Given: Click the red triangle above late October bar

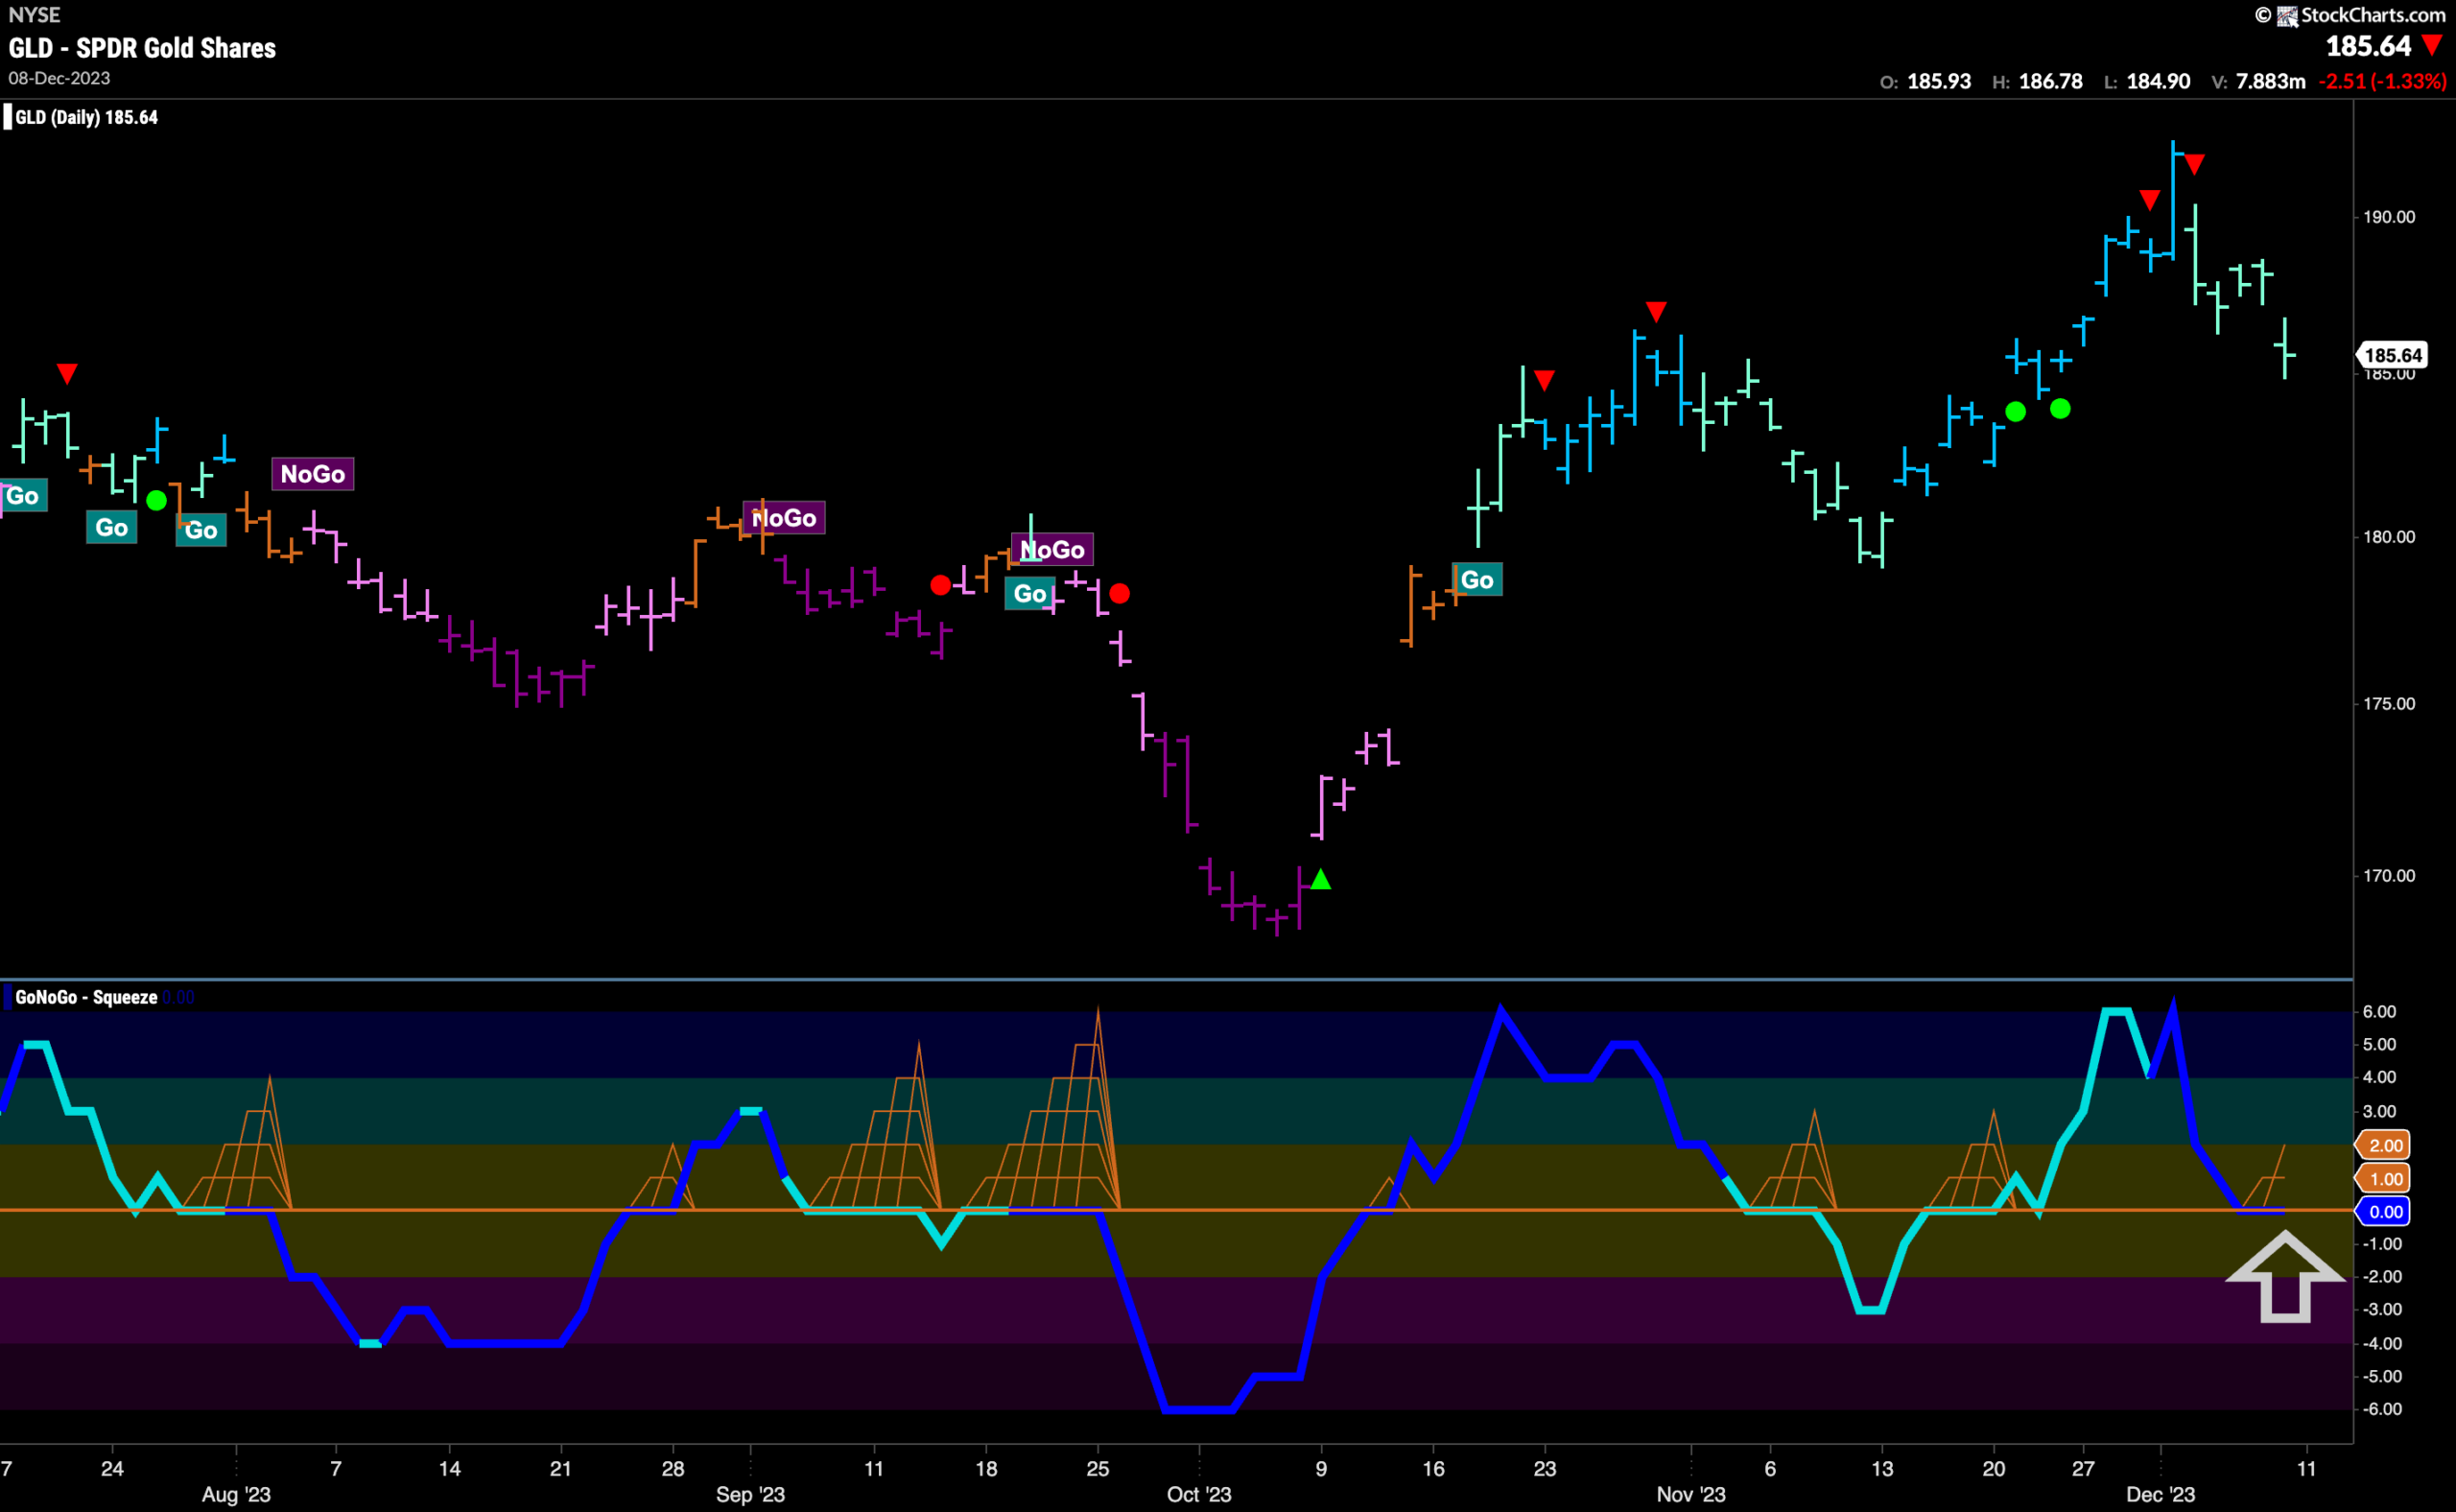Looking at the screenshot, I should 1656,312.
